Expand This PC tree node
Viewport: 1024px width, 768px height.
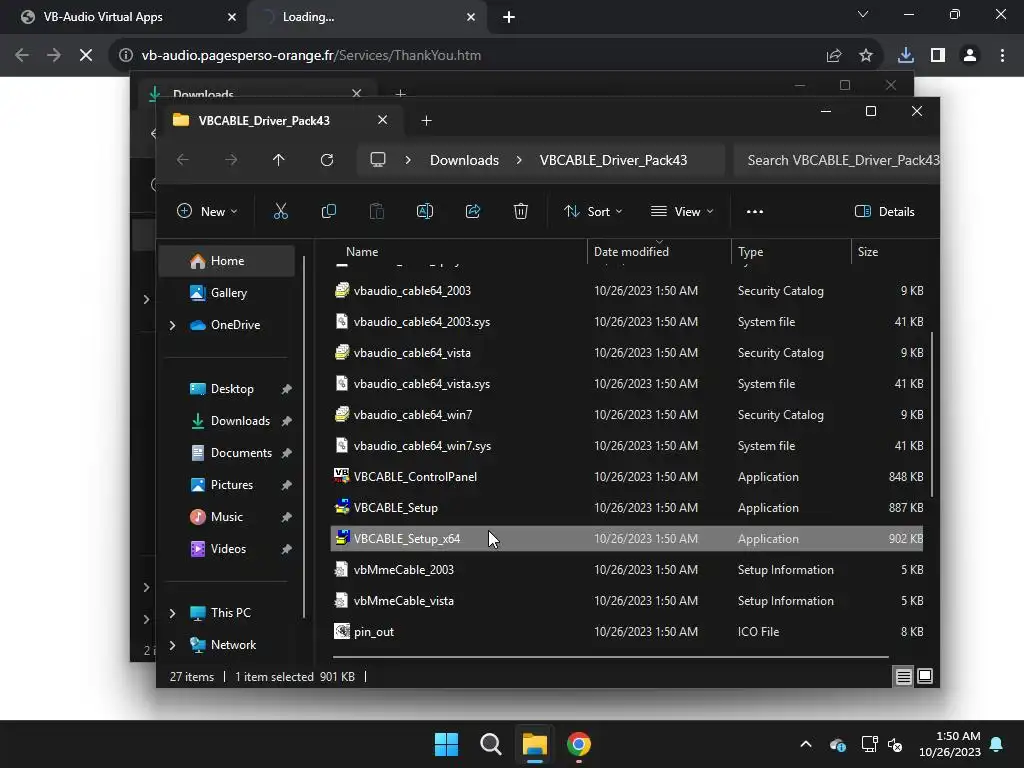(x=172, y=613)
